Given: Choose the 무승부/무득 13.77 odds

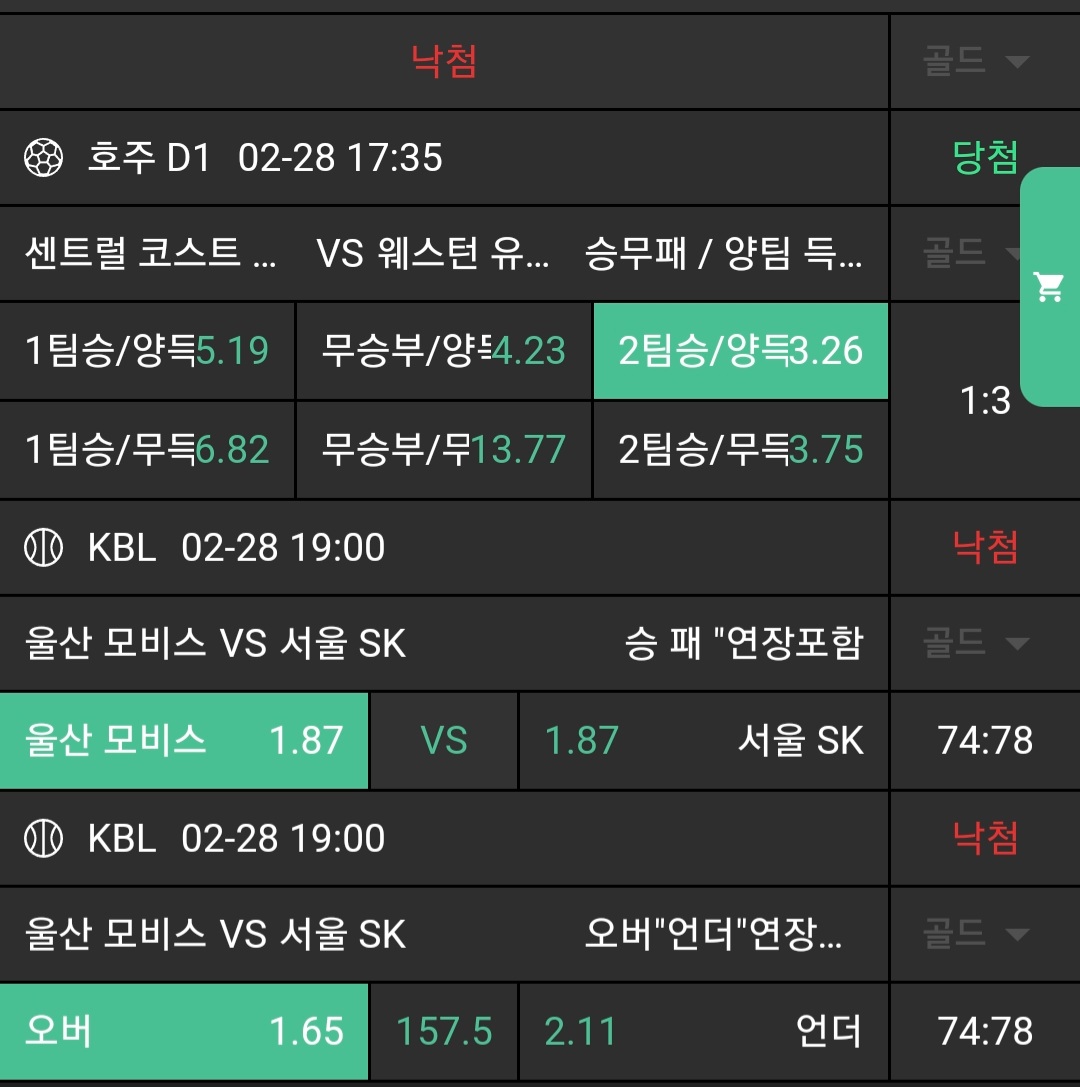Looking at the screenshot, I should click(x=444, y=449).
